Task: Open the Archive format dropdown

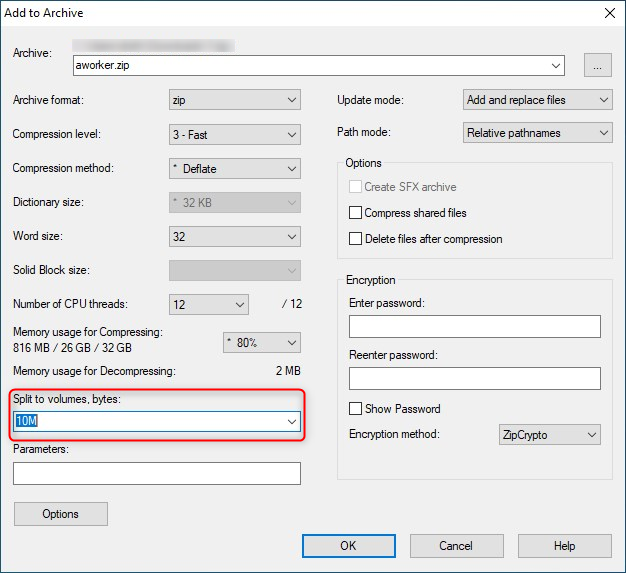Action: click(x=235, y=100)
